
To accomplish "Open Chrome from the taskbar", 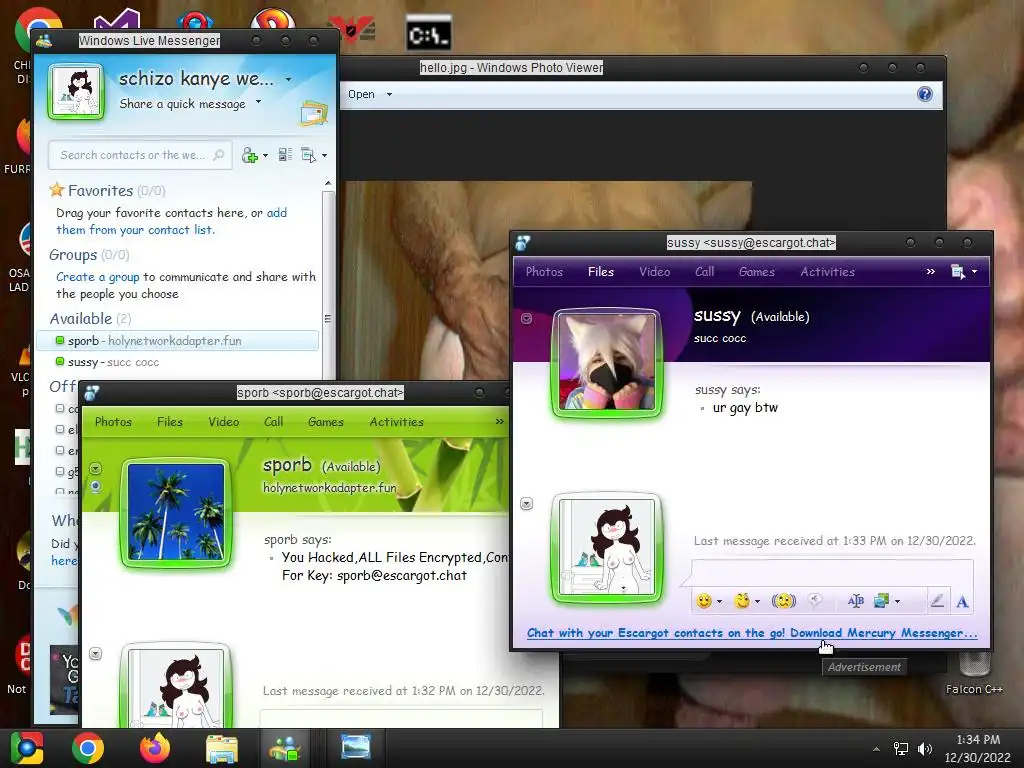I will (x=88, y=748).
